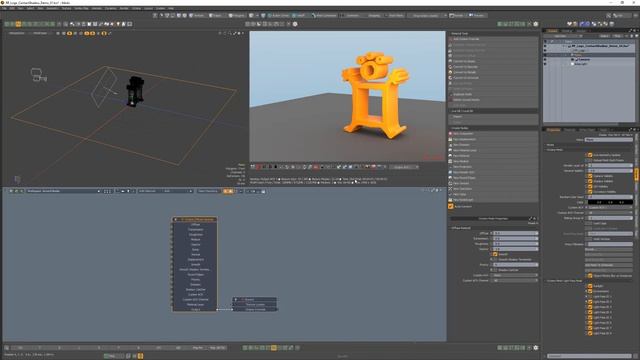This screenshot has height=360, width=640.
Task: Toggle visibility eye of the Camera item
Action: click(545, 60)
